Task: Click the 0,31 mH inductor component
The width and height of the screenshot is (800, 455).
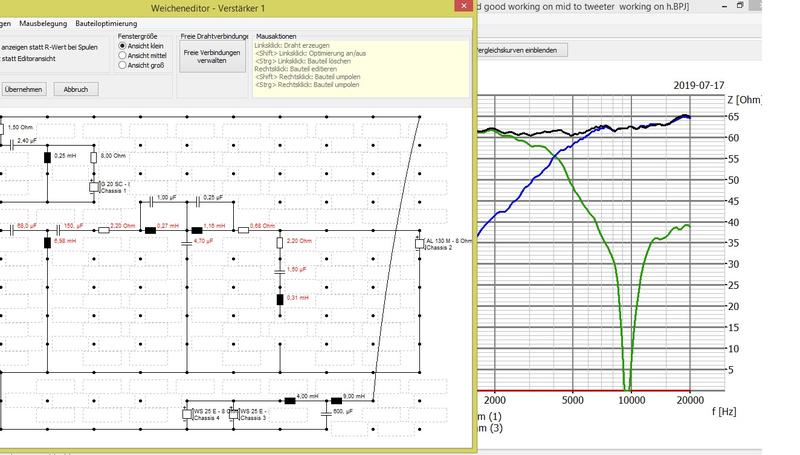Action: click(x=280, y=300)
